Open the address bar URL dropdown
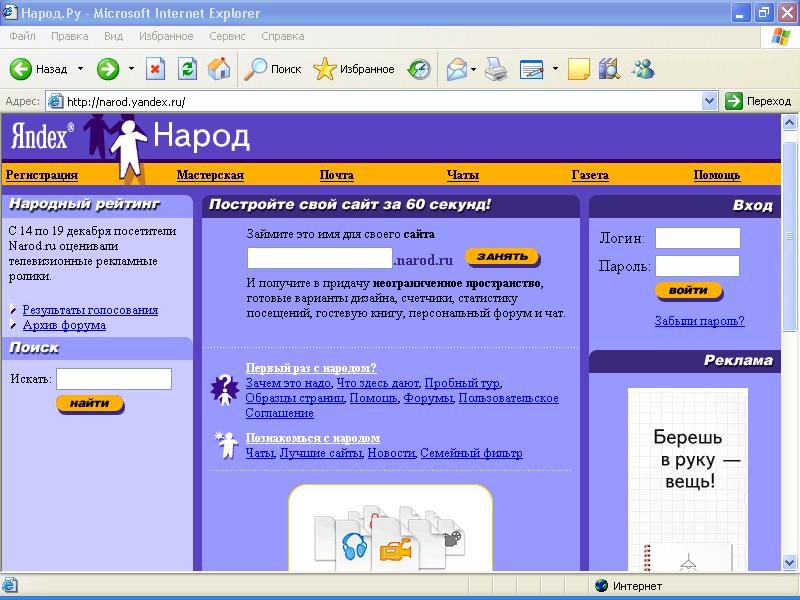Image resolution: width=800 pixels, height=600 pixels. click(709, 101)
